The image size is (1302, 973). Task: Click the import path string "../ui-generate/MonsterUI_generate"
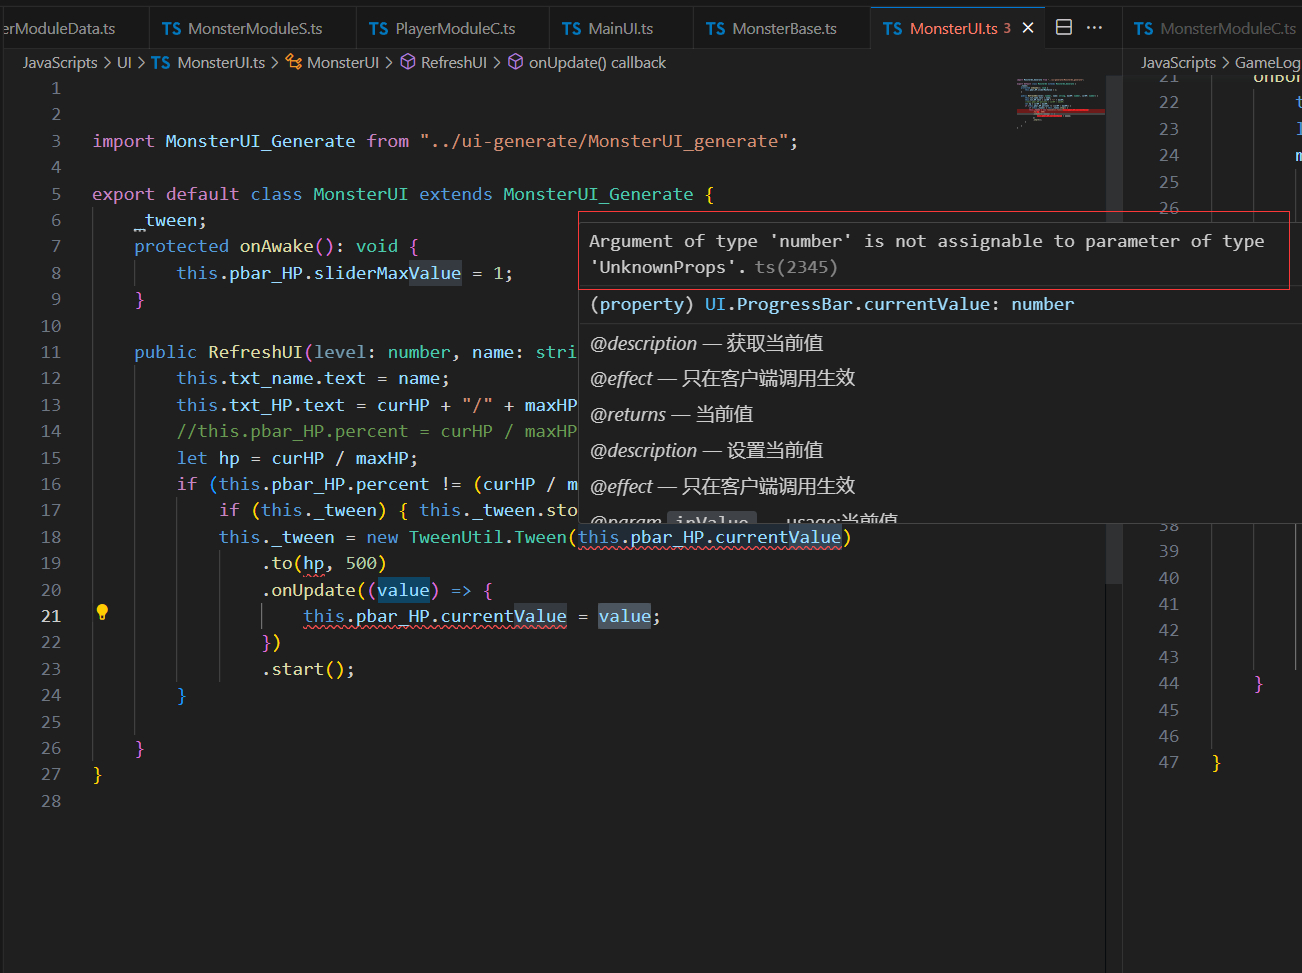click(x=603, y=141)
